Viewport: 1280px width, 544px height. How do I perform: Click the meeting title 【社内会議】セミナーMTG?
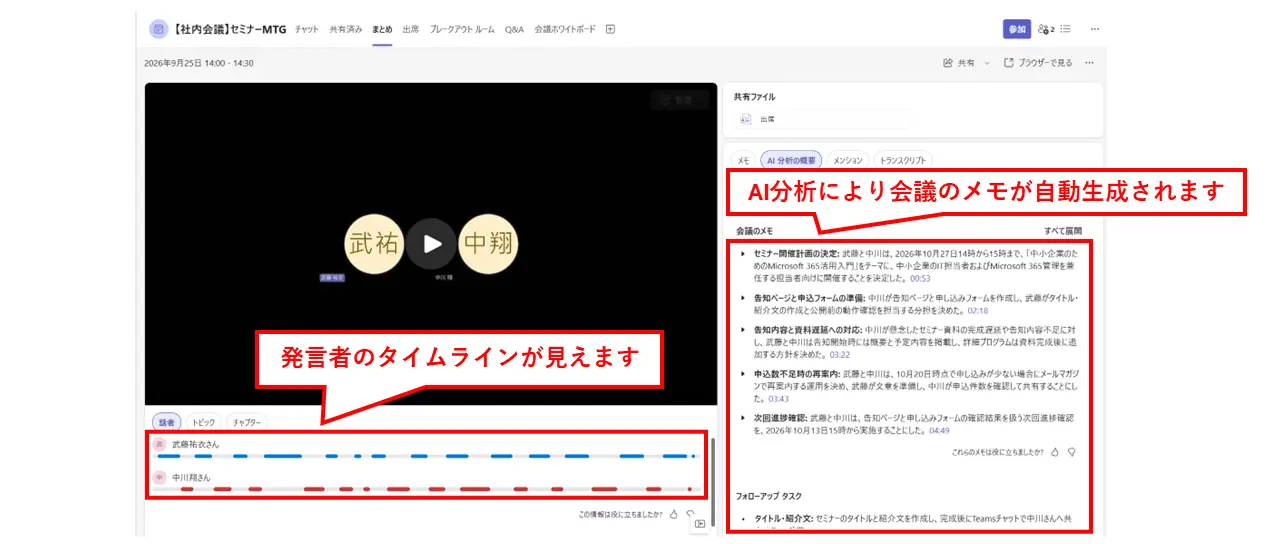point(230,29)
